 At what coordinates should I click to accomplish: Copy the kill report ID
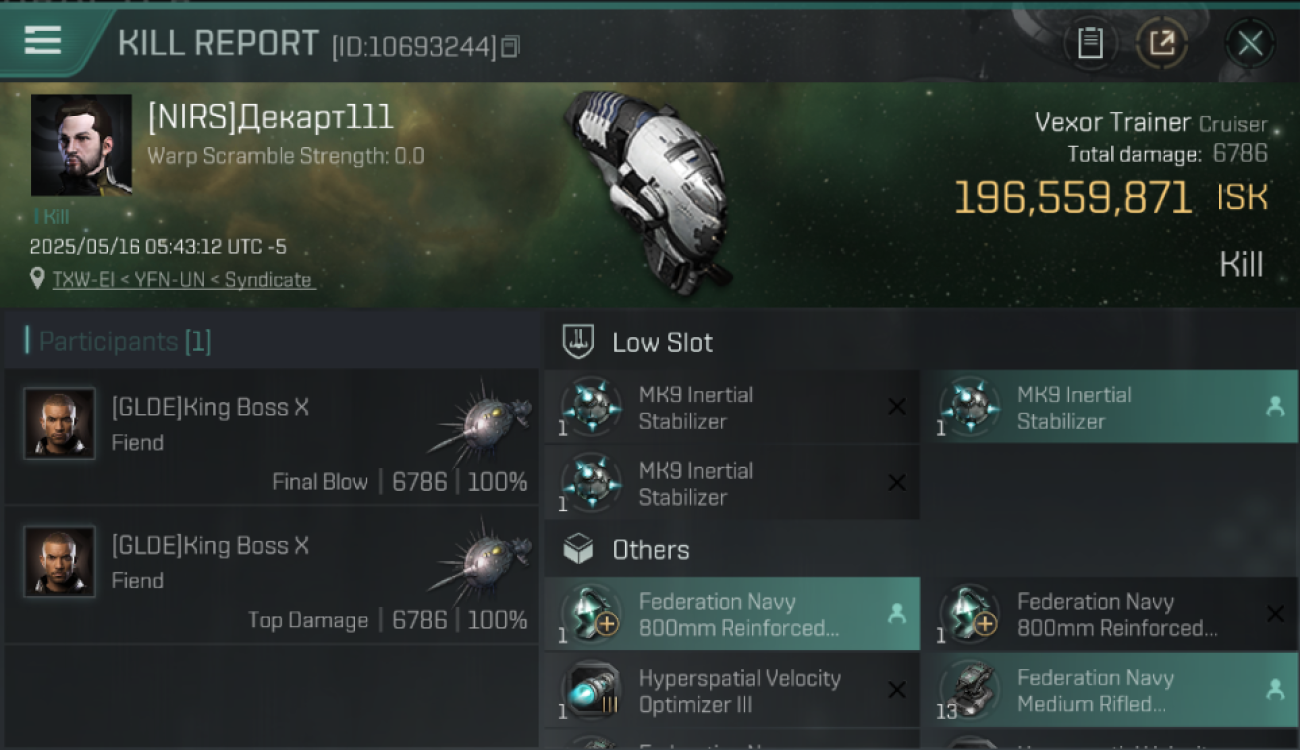click(x=510, y=46)
